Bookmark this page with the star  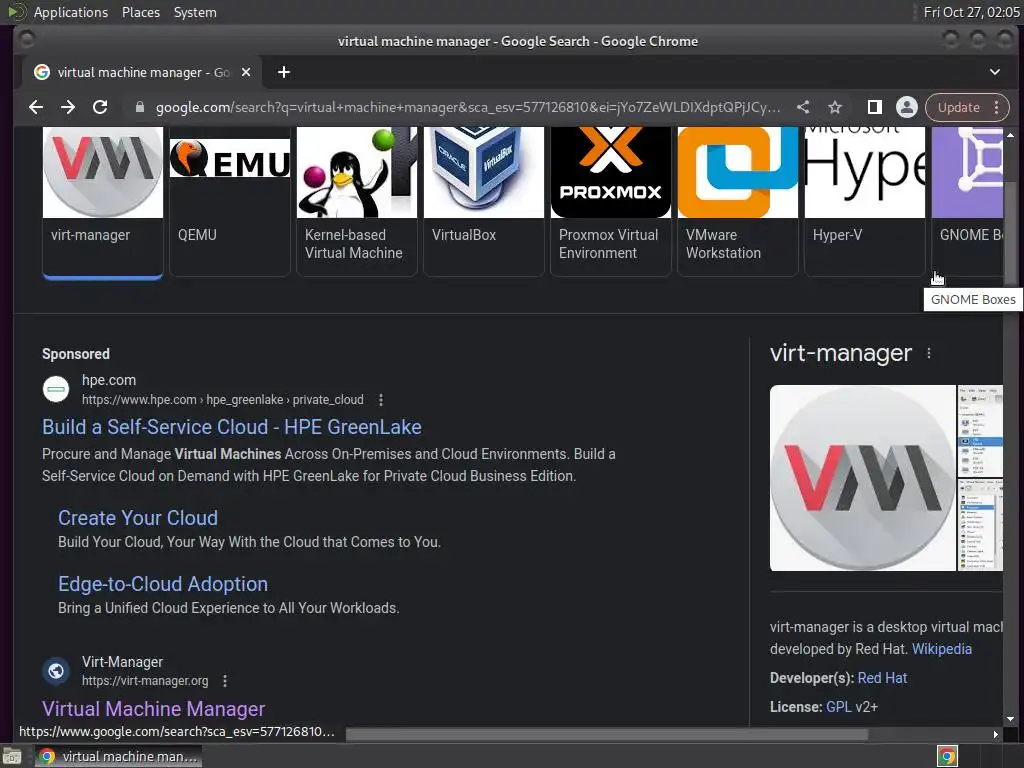coord(835,107)
